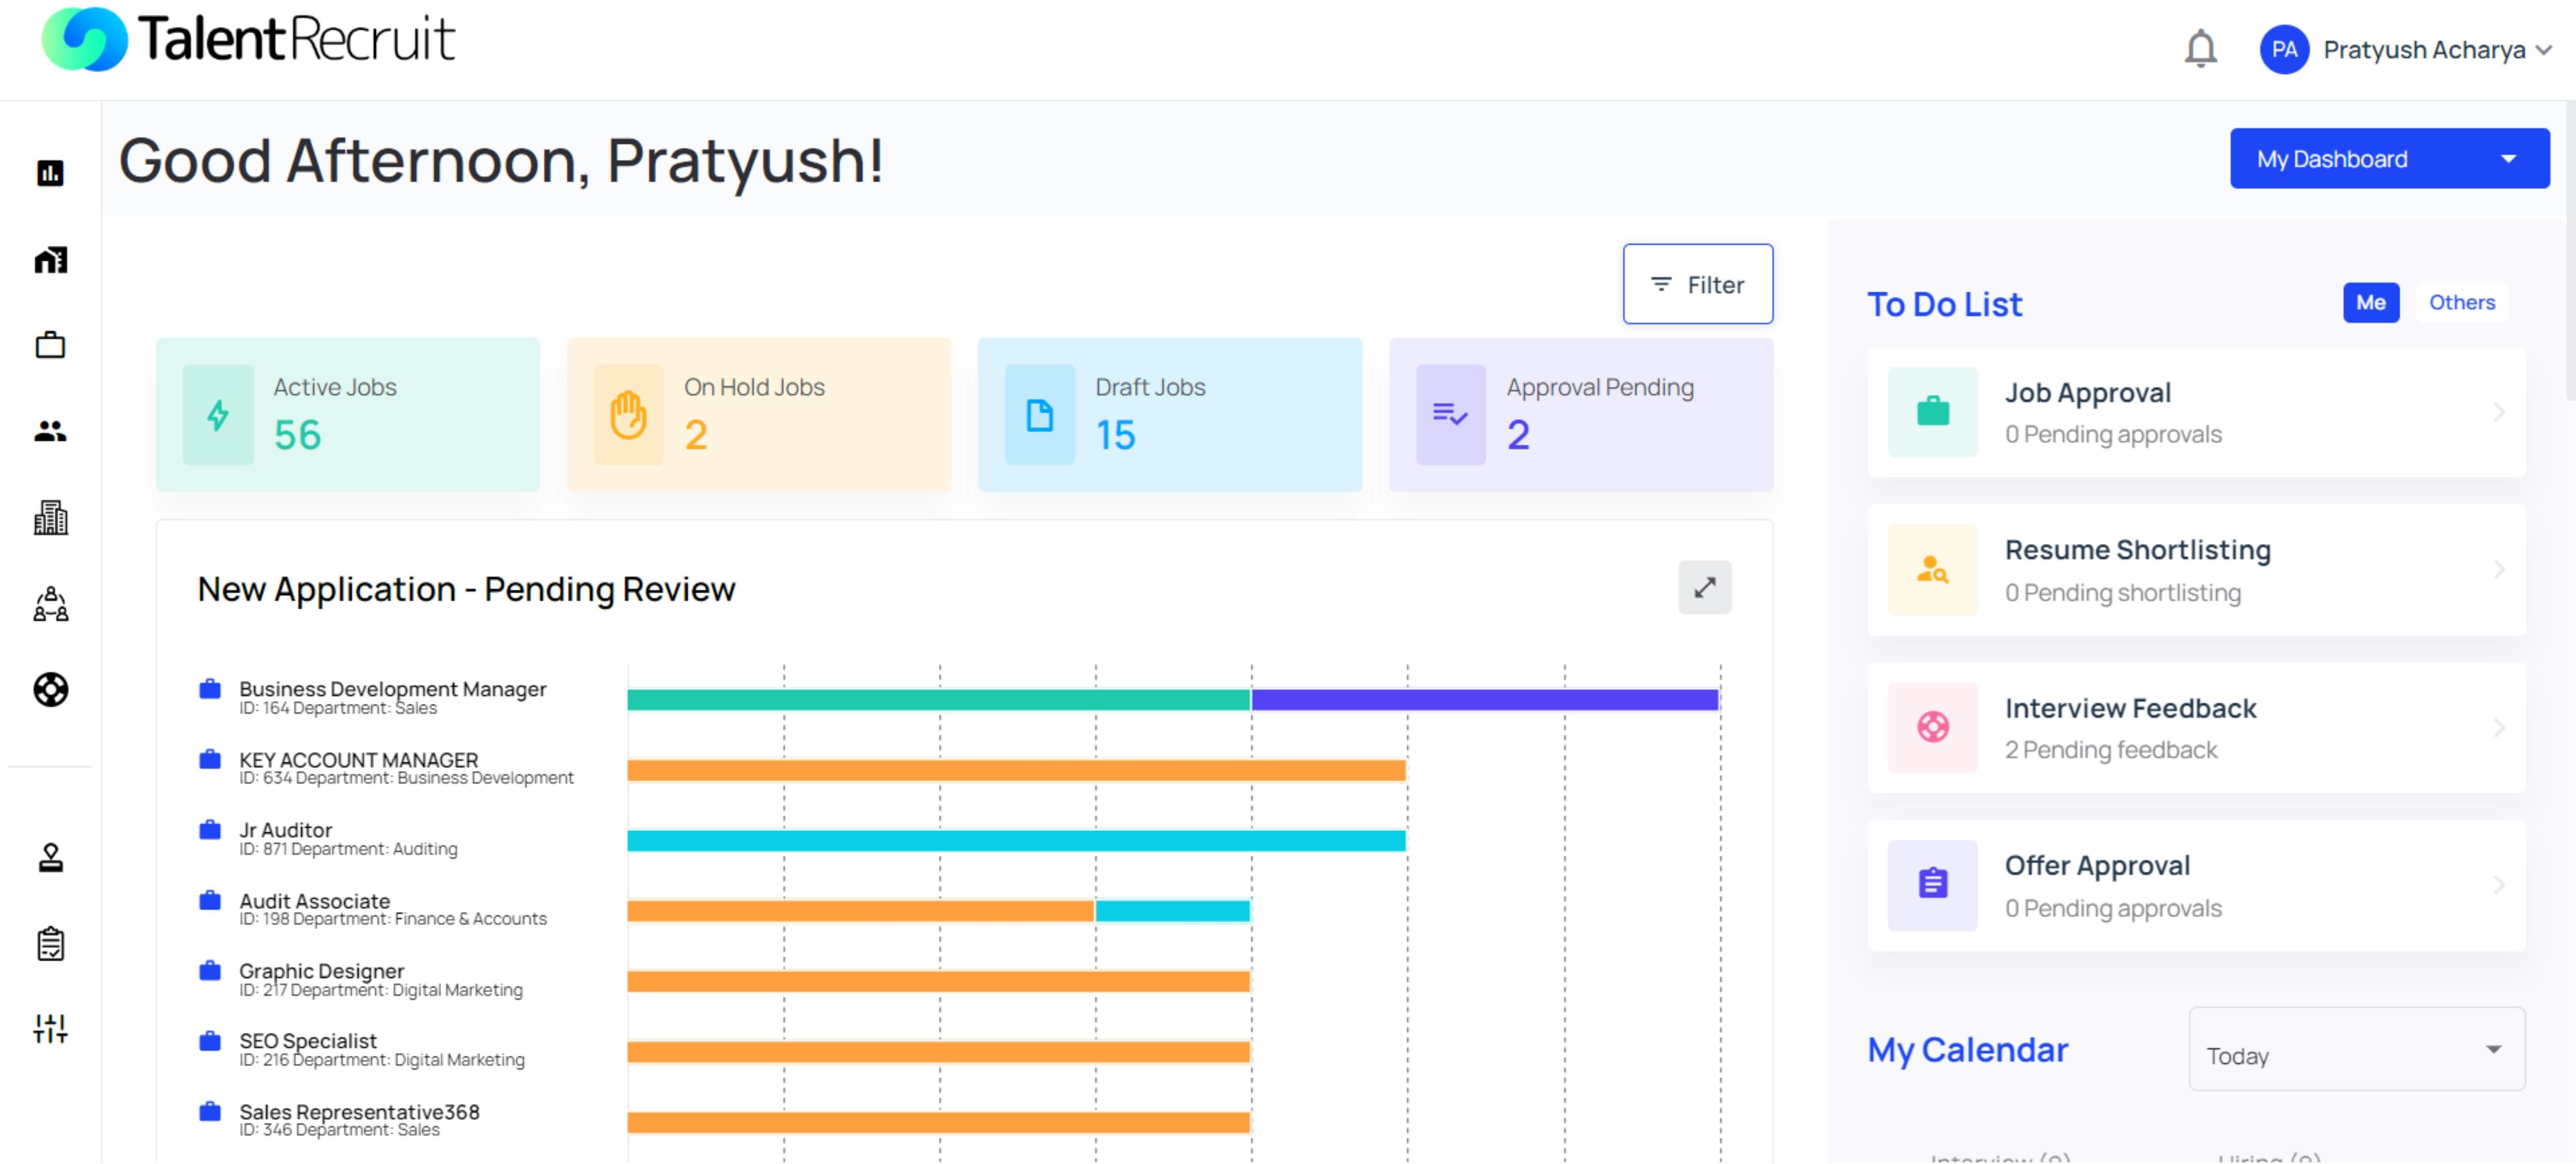Click the stamp approval icon in sidebar
Viewport: 2576px width, 1164px height.
pos(49,857)
